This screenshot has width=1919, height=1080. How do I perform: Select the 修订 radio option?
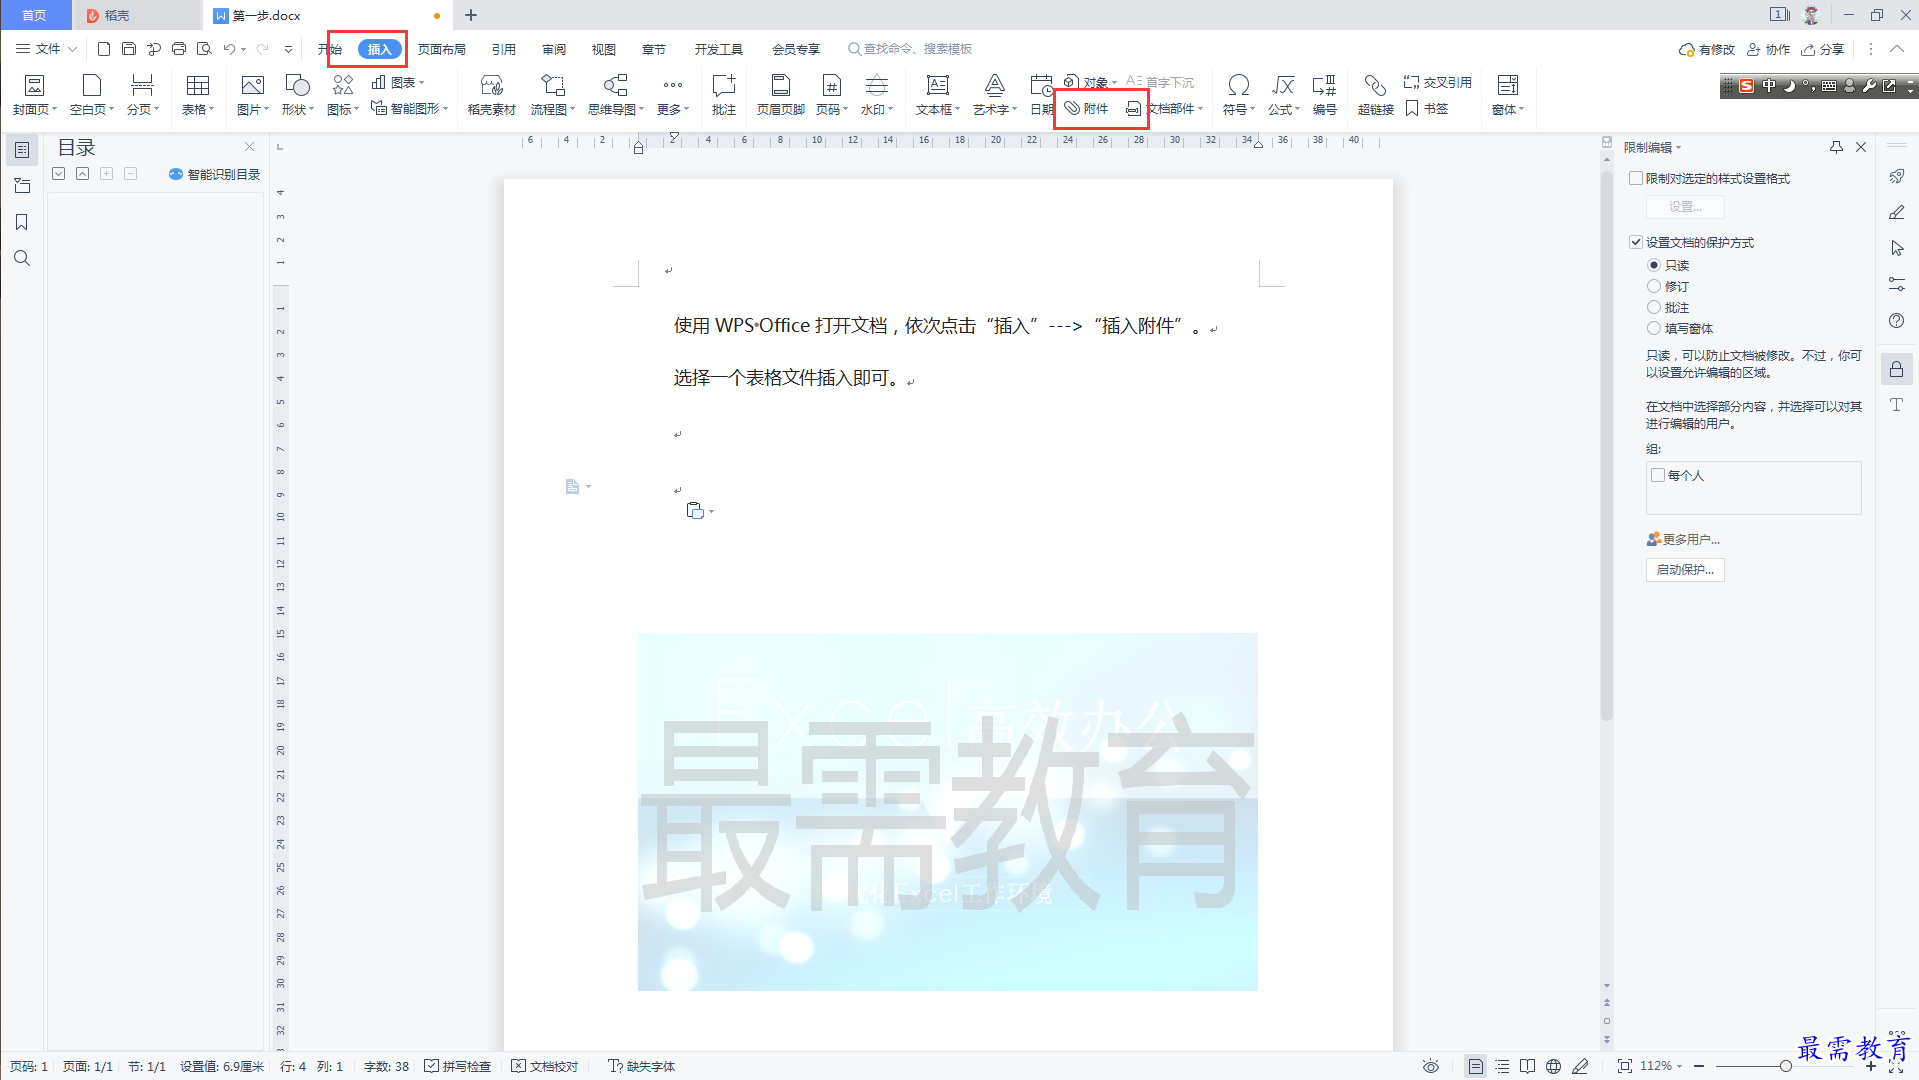1654,286
